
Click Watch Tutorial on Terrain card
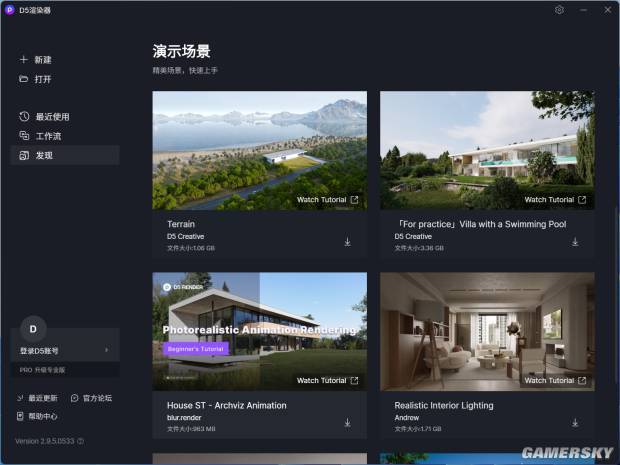(x=321, y=200)
